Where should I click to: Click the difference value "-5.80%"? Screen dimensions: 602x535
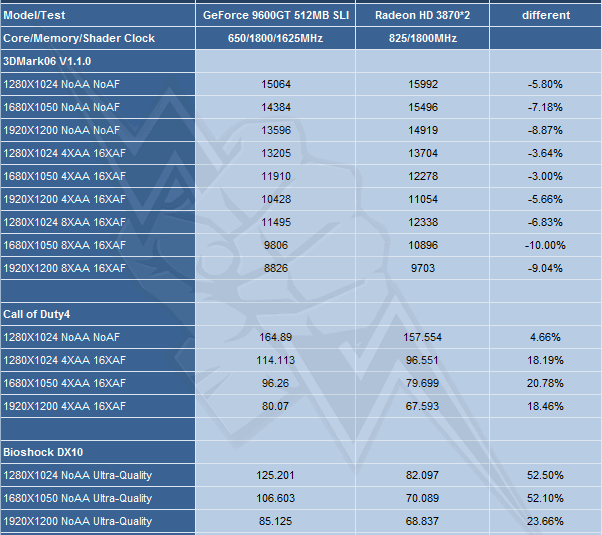tap(545, 84)
